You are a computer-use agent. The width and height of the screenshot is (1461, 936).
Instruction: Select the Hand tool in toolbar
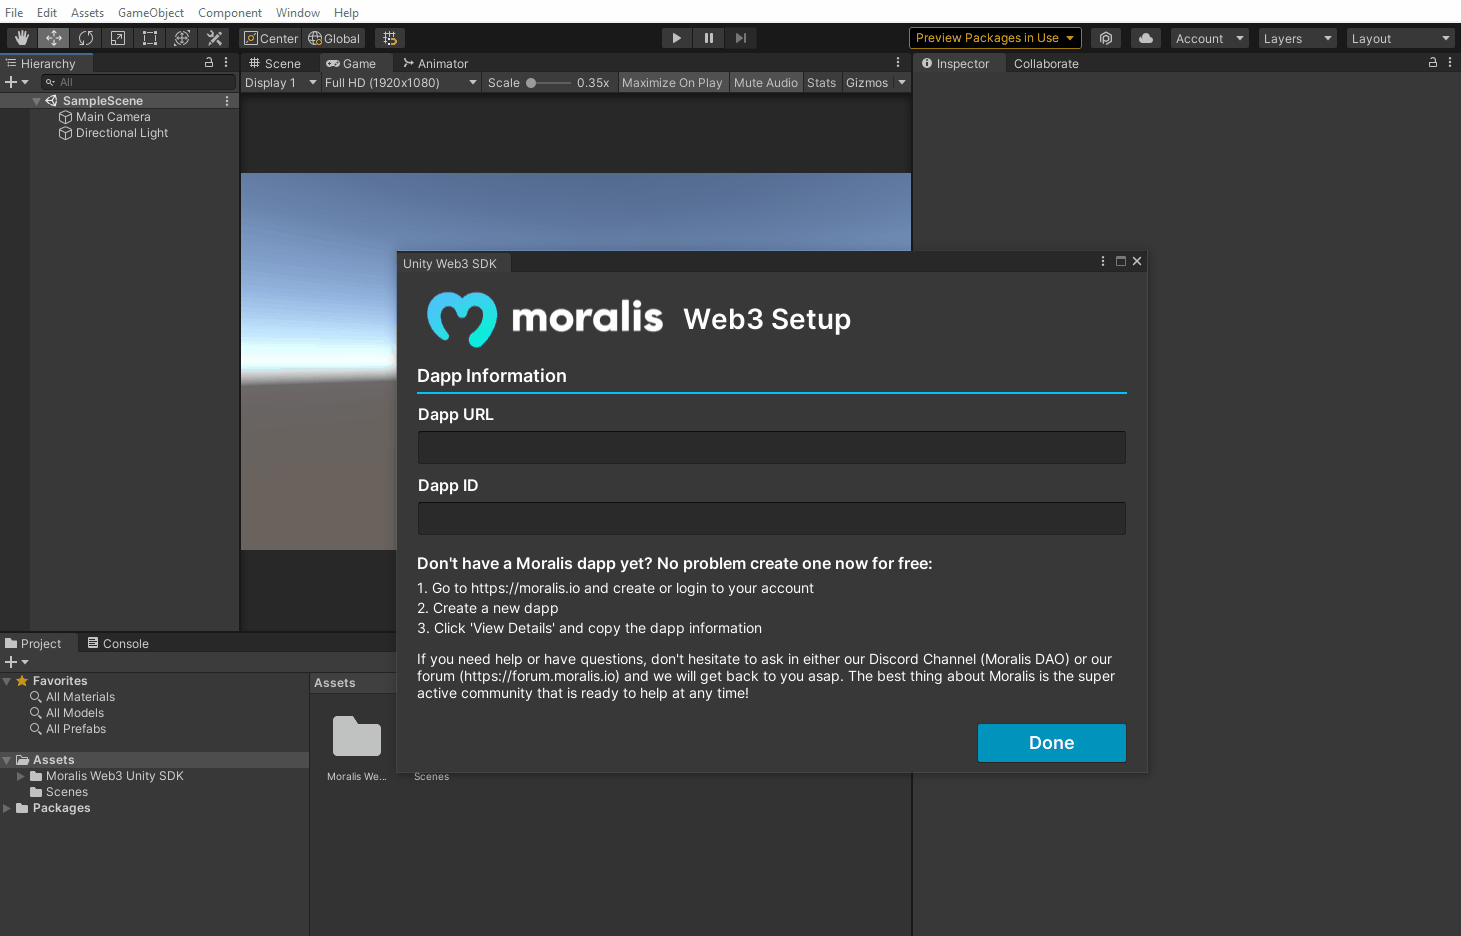click(x=22, y=38)
